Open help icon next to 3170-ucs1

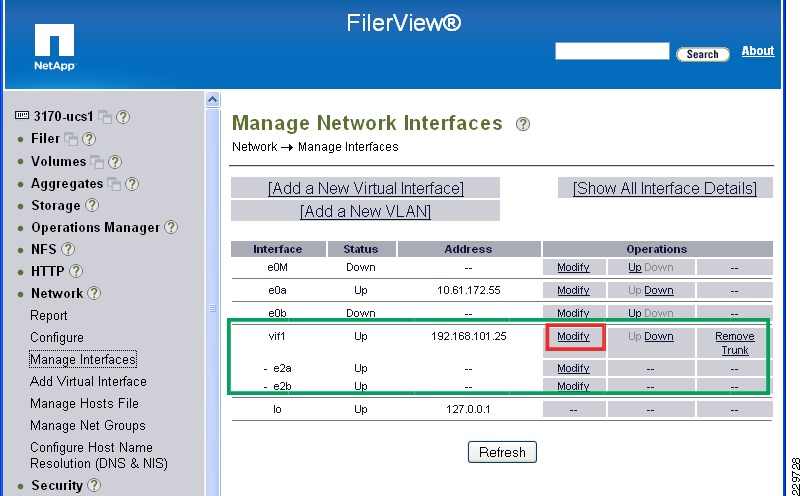pyautogui.click(x=122, y=117)
